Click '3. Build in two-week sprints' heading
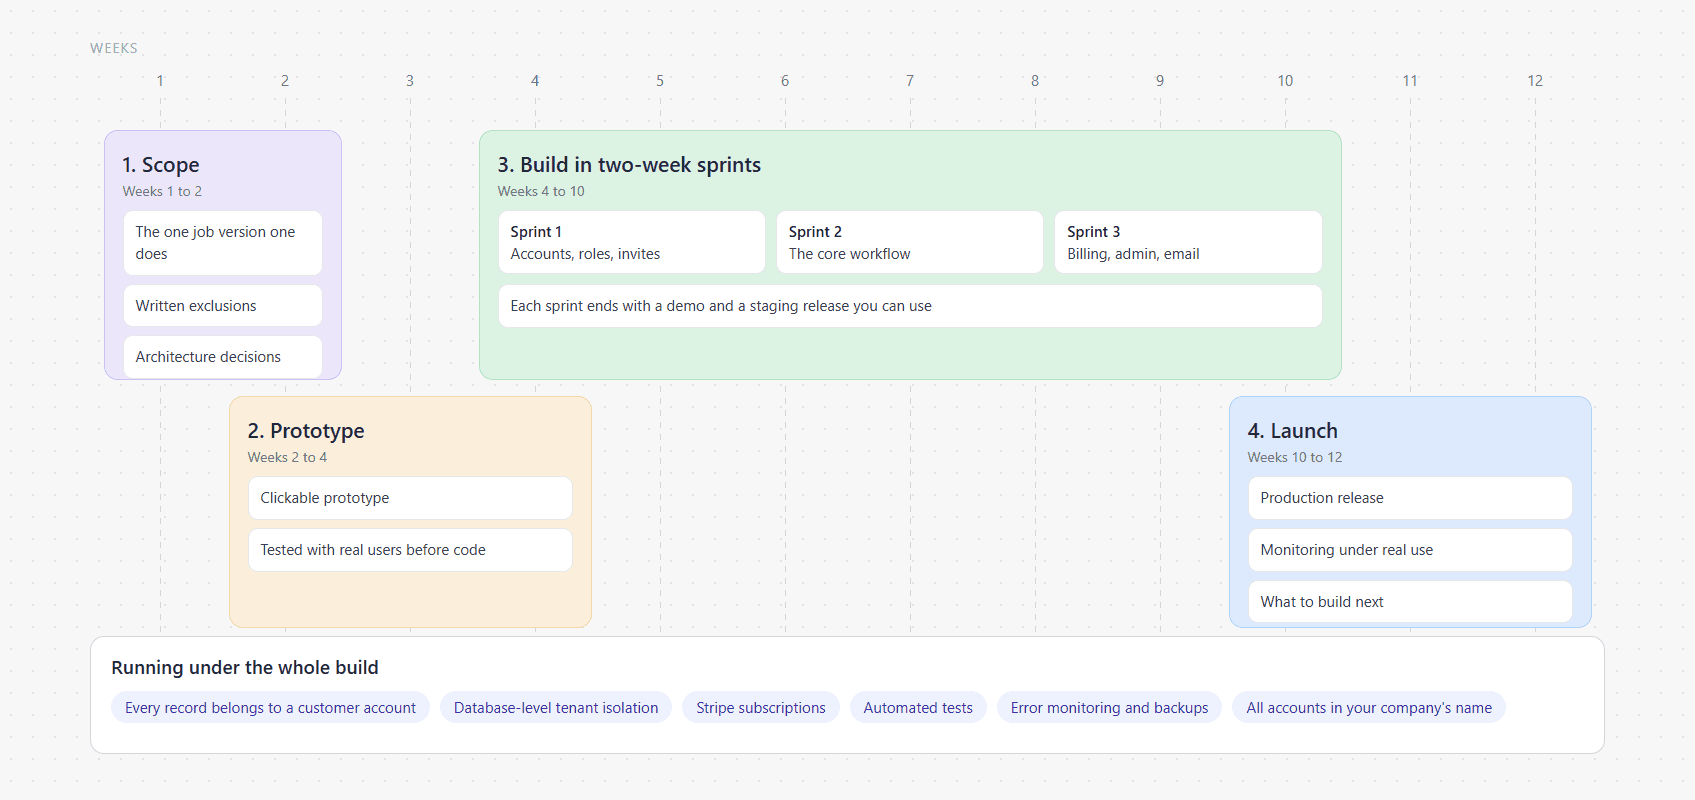Screen dimensions: 1695x800 pyautogui.click(x=629, y=165)
